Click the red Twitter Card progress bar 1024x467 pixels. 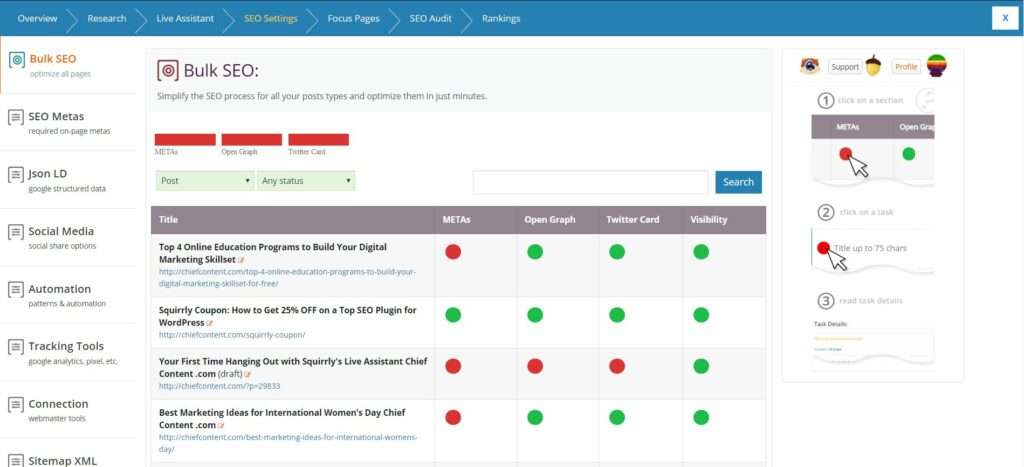coord(318,140)
